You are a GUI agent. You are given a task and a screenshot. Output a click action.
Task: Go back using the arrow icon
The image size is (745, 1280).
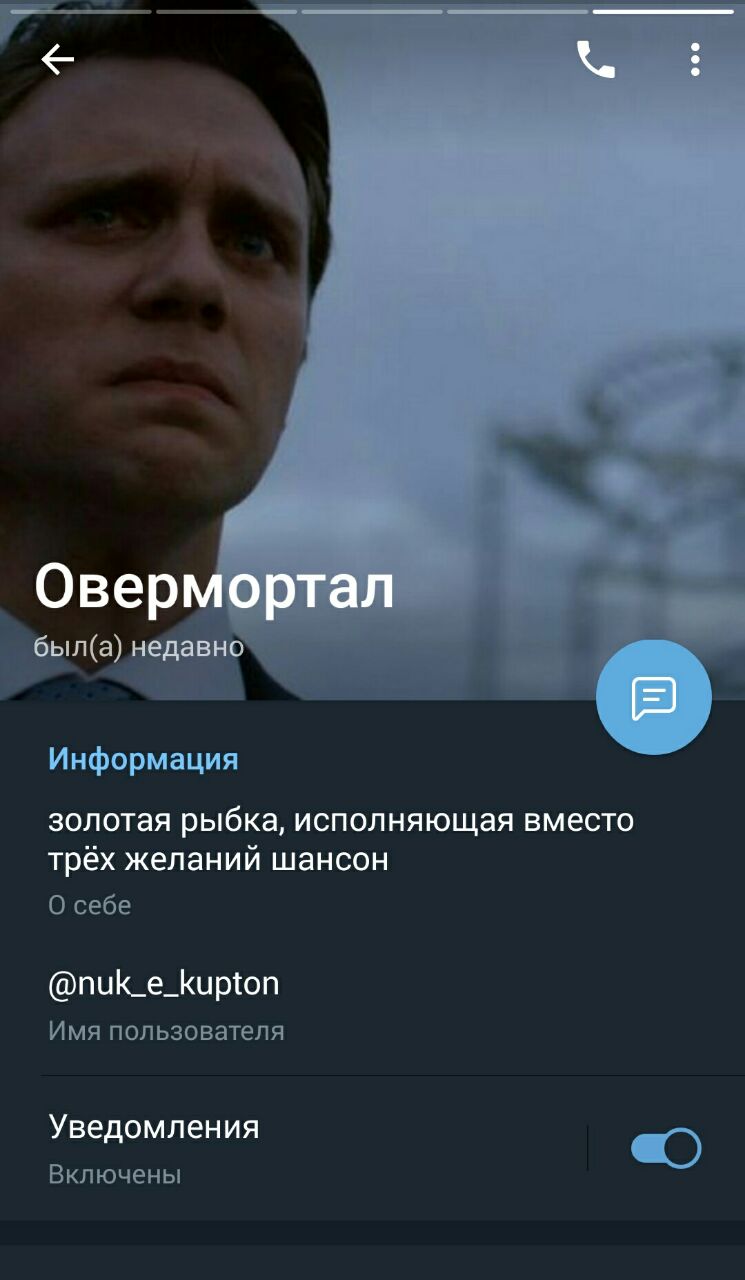click(x=57, y=61)
